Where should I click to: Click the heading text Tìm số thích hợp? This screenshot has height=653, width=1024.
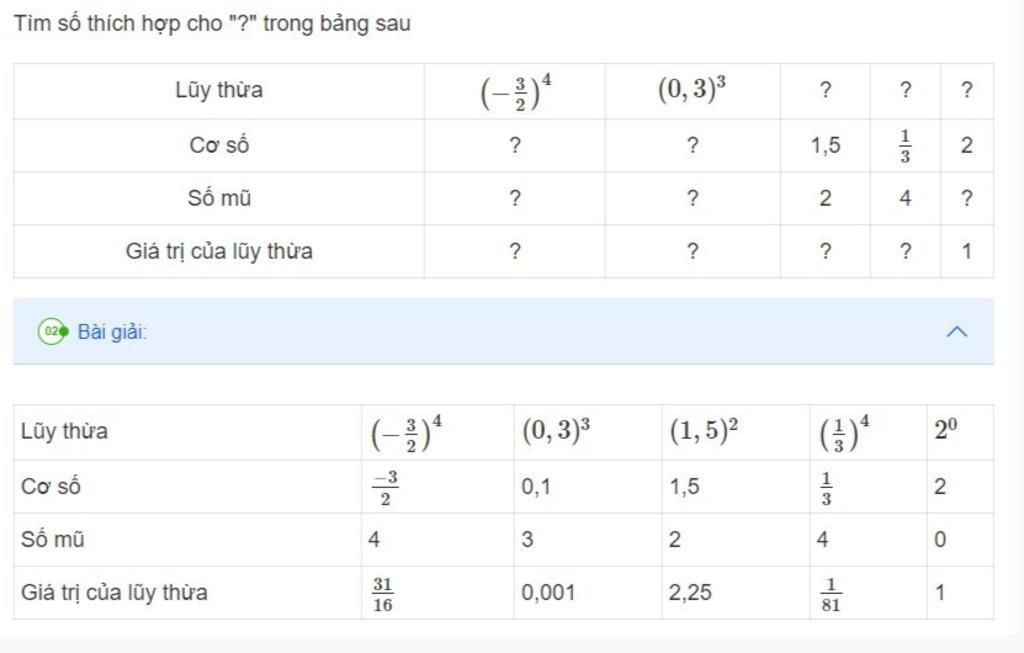click(99, 24)
